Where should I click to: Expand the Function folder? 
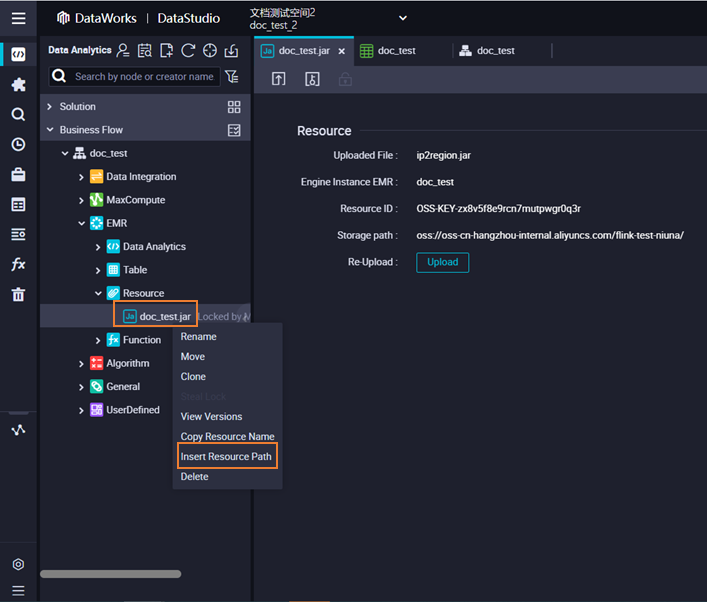98,340
